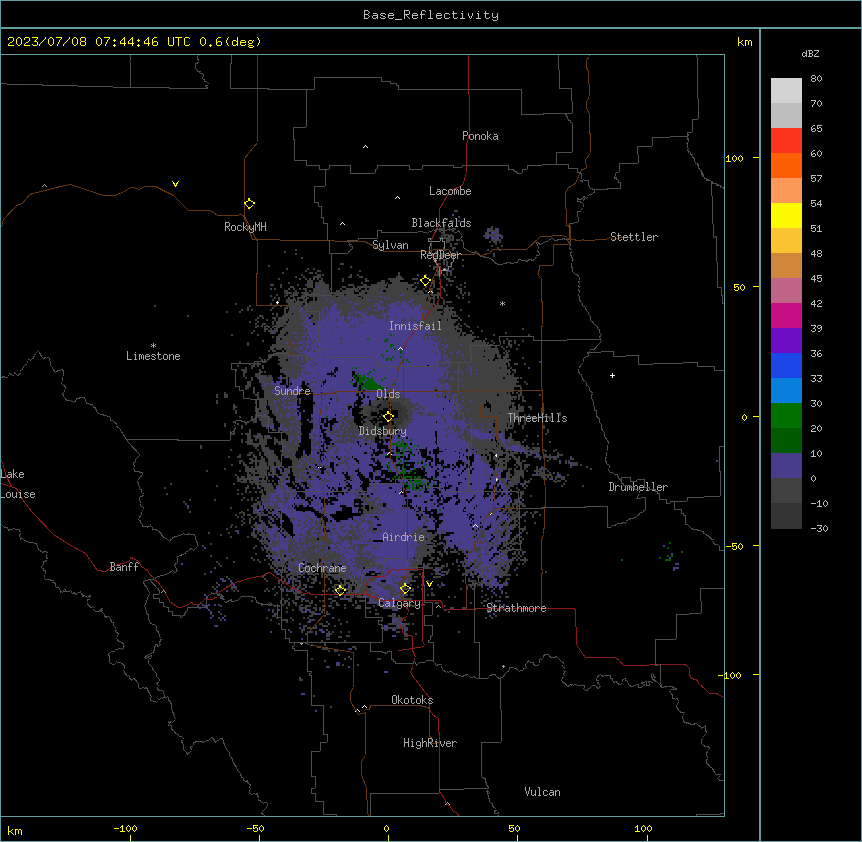Click the yellow diamond marker above Calgary label
This screenshot has height=842, width=862.
pos(405,589)
